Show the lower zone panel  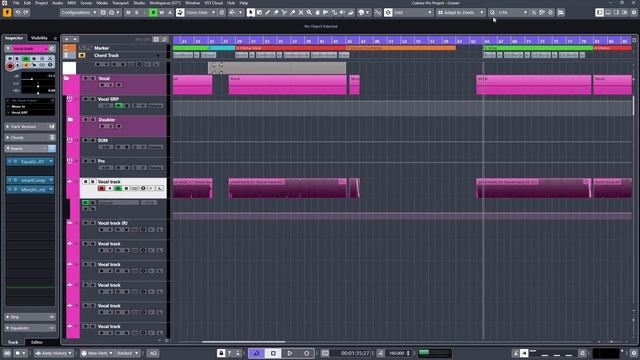(608, 13)
